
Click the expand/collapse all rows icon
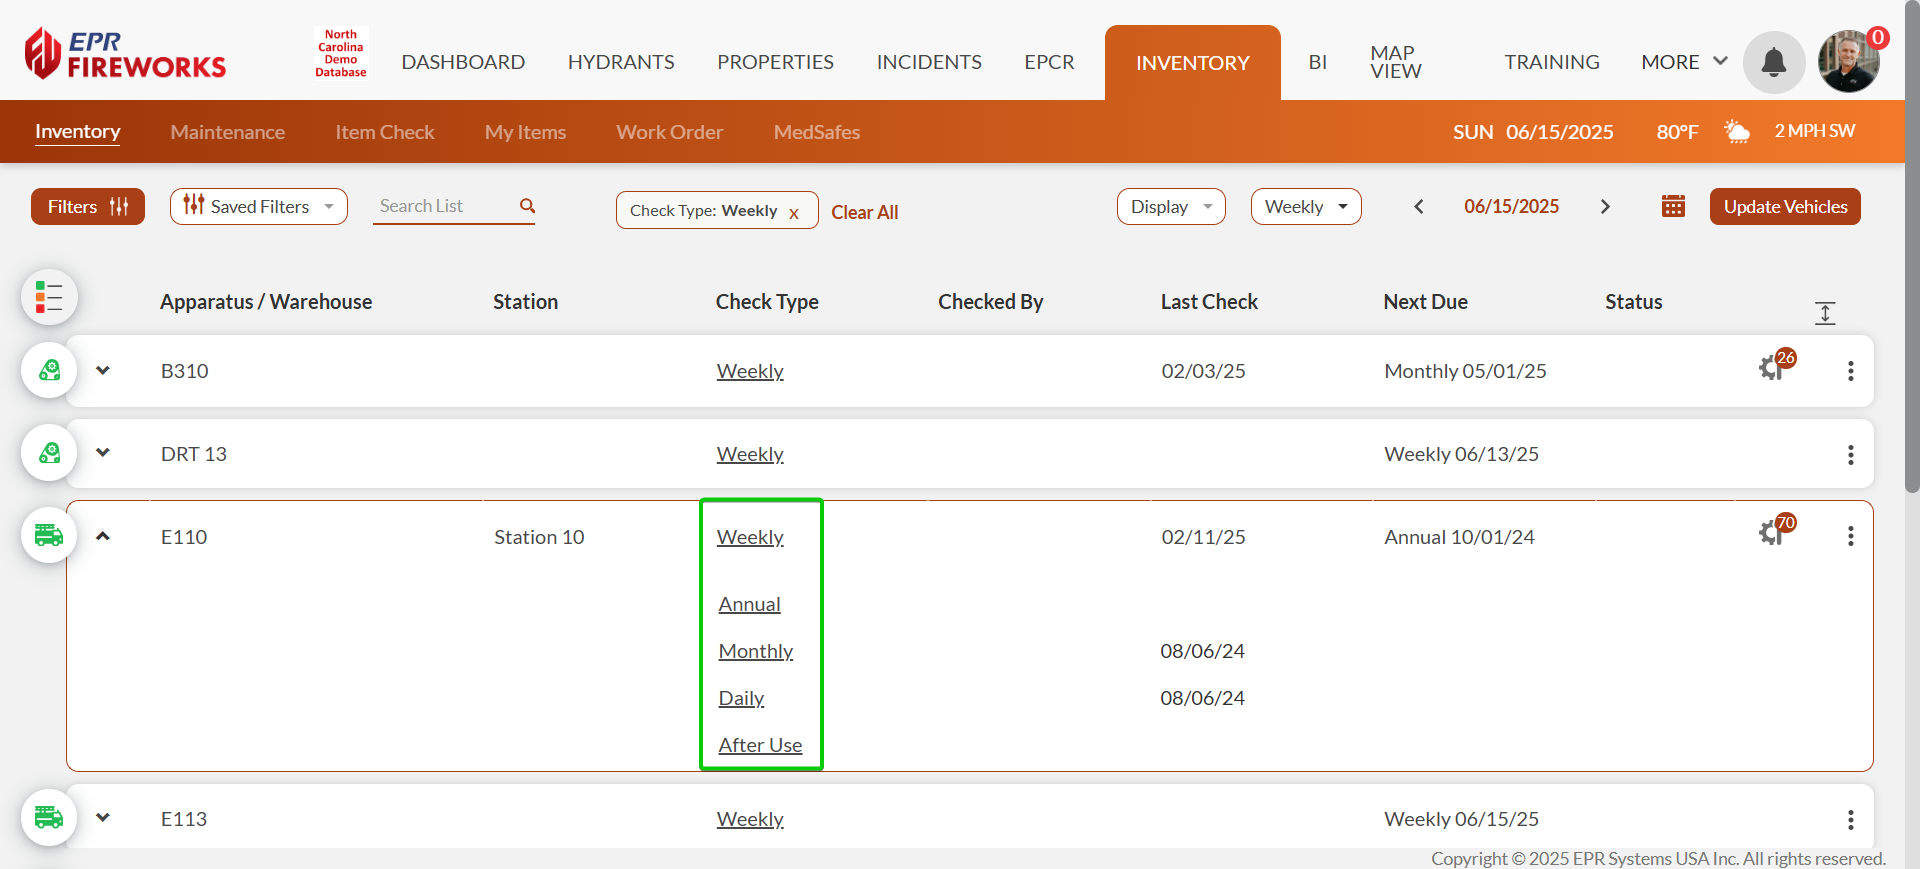point(1825,313)
